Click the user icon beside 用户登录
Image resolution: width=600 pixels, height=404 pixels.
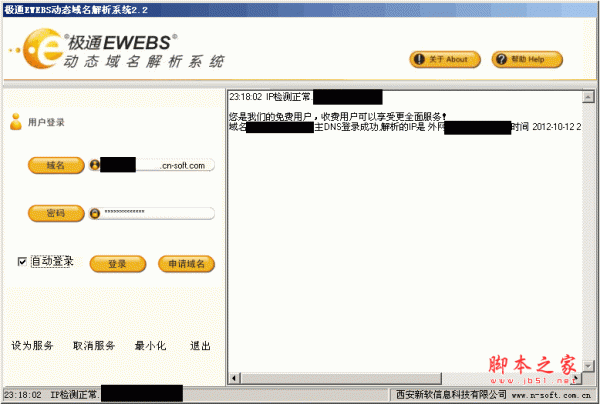click(x=16, y=122)
